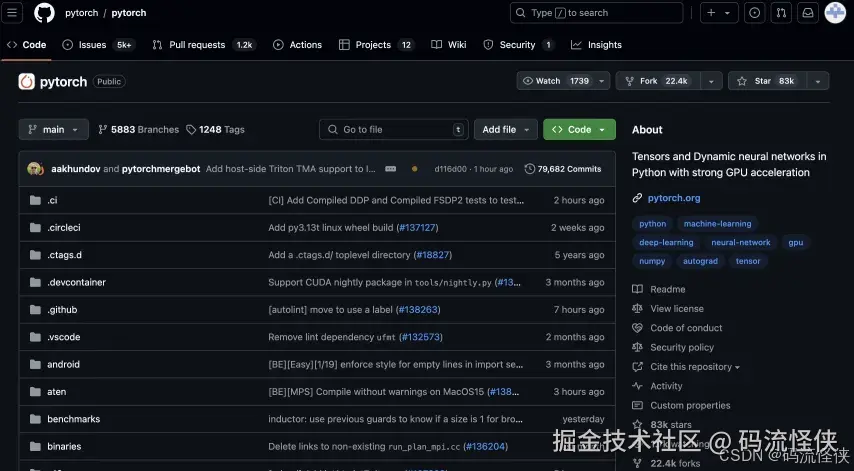
Task: Click the machine-learning topic tag
Action: (717, 224)
